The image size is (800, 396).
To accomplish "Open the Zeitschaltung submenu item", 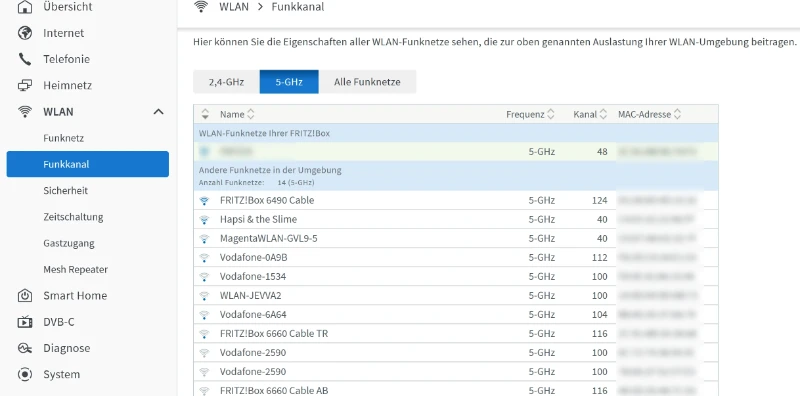I will [x=73, y=217].
